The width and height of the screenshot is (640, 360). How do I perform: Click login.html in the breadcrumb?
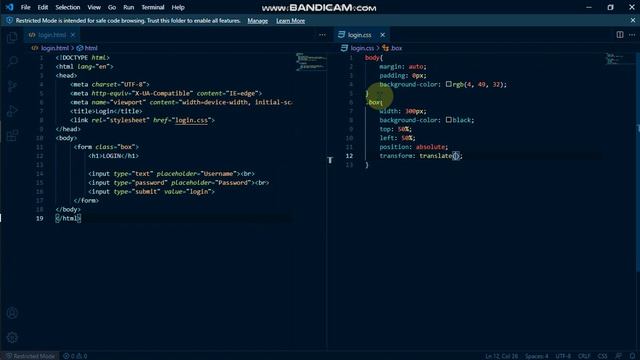(55, 48)
